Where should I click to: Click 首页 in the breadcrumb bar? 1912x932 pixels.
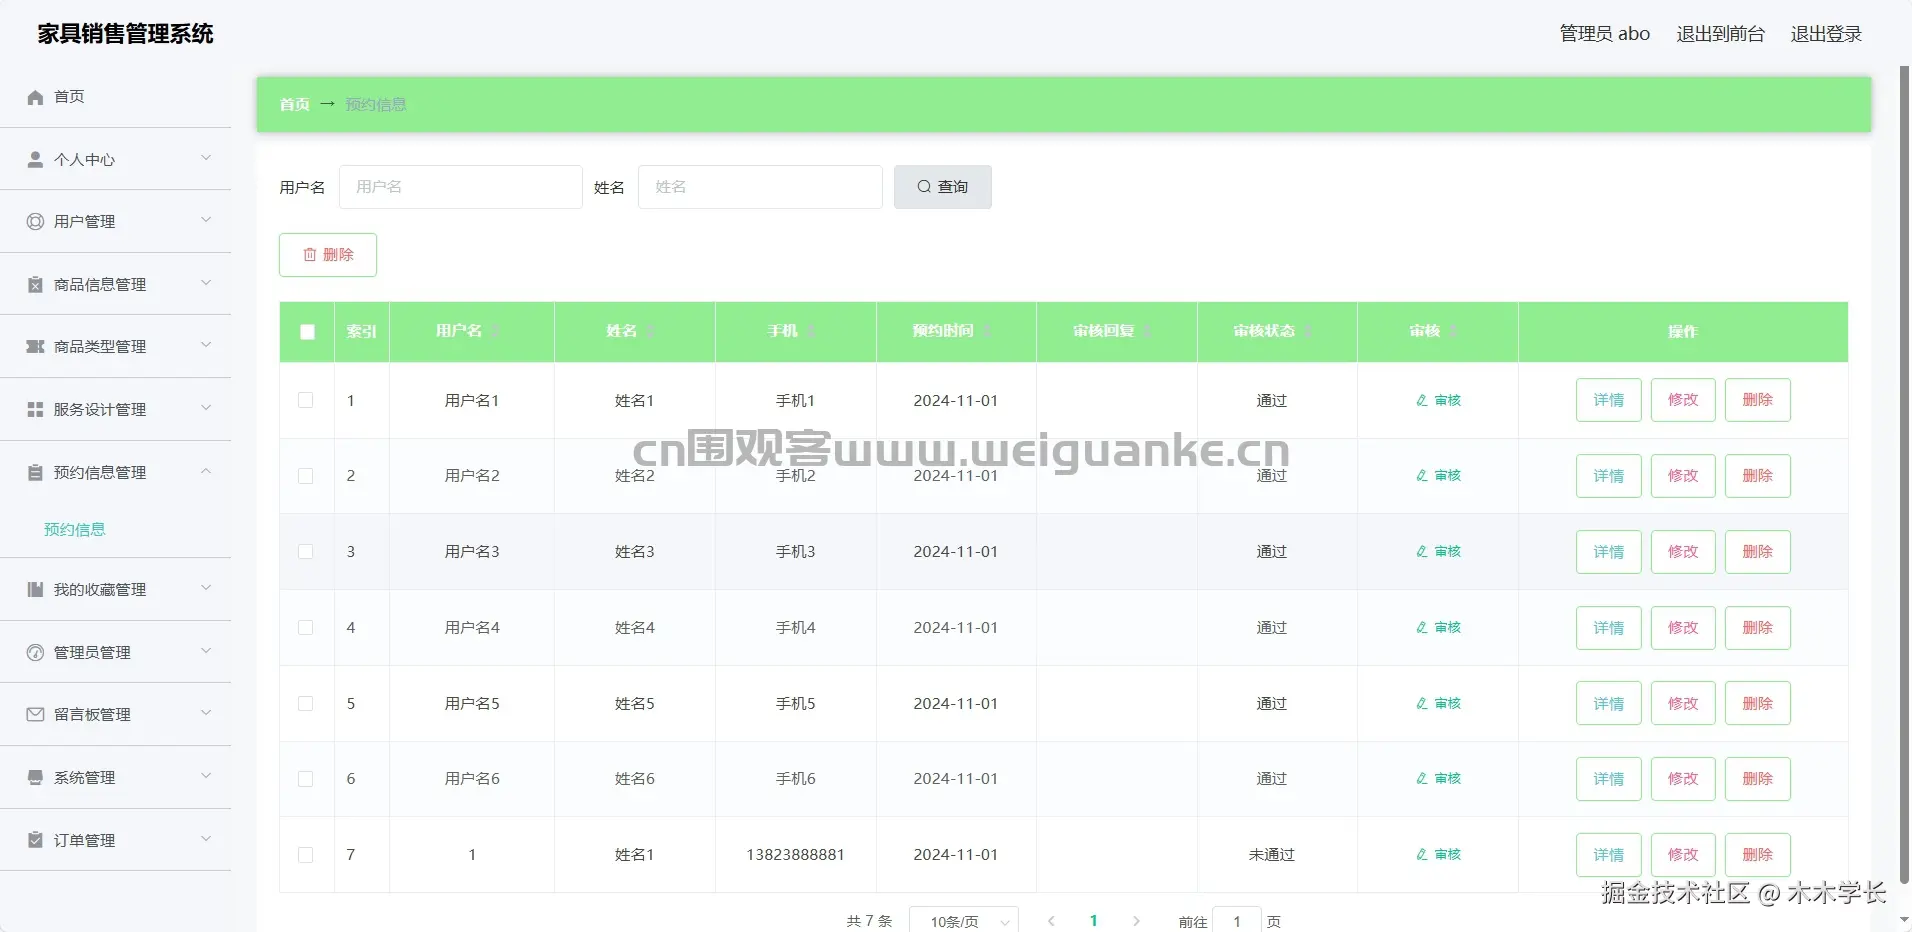294,104
